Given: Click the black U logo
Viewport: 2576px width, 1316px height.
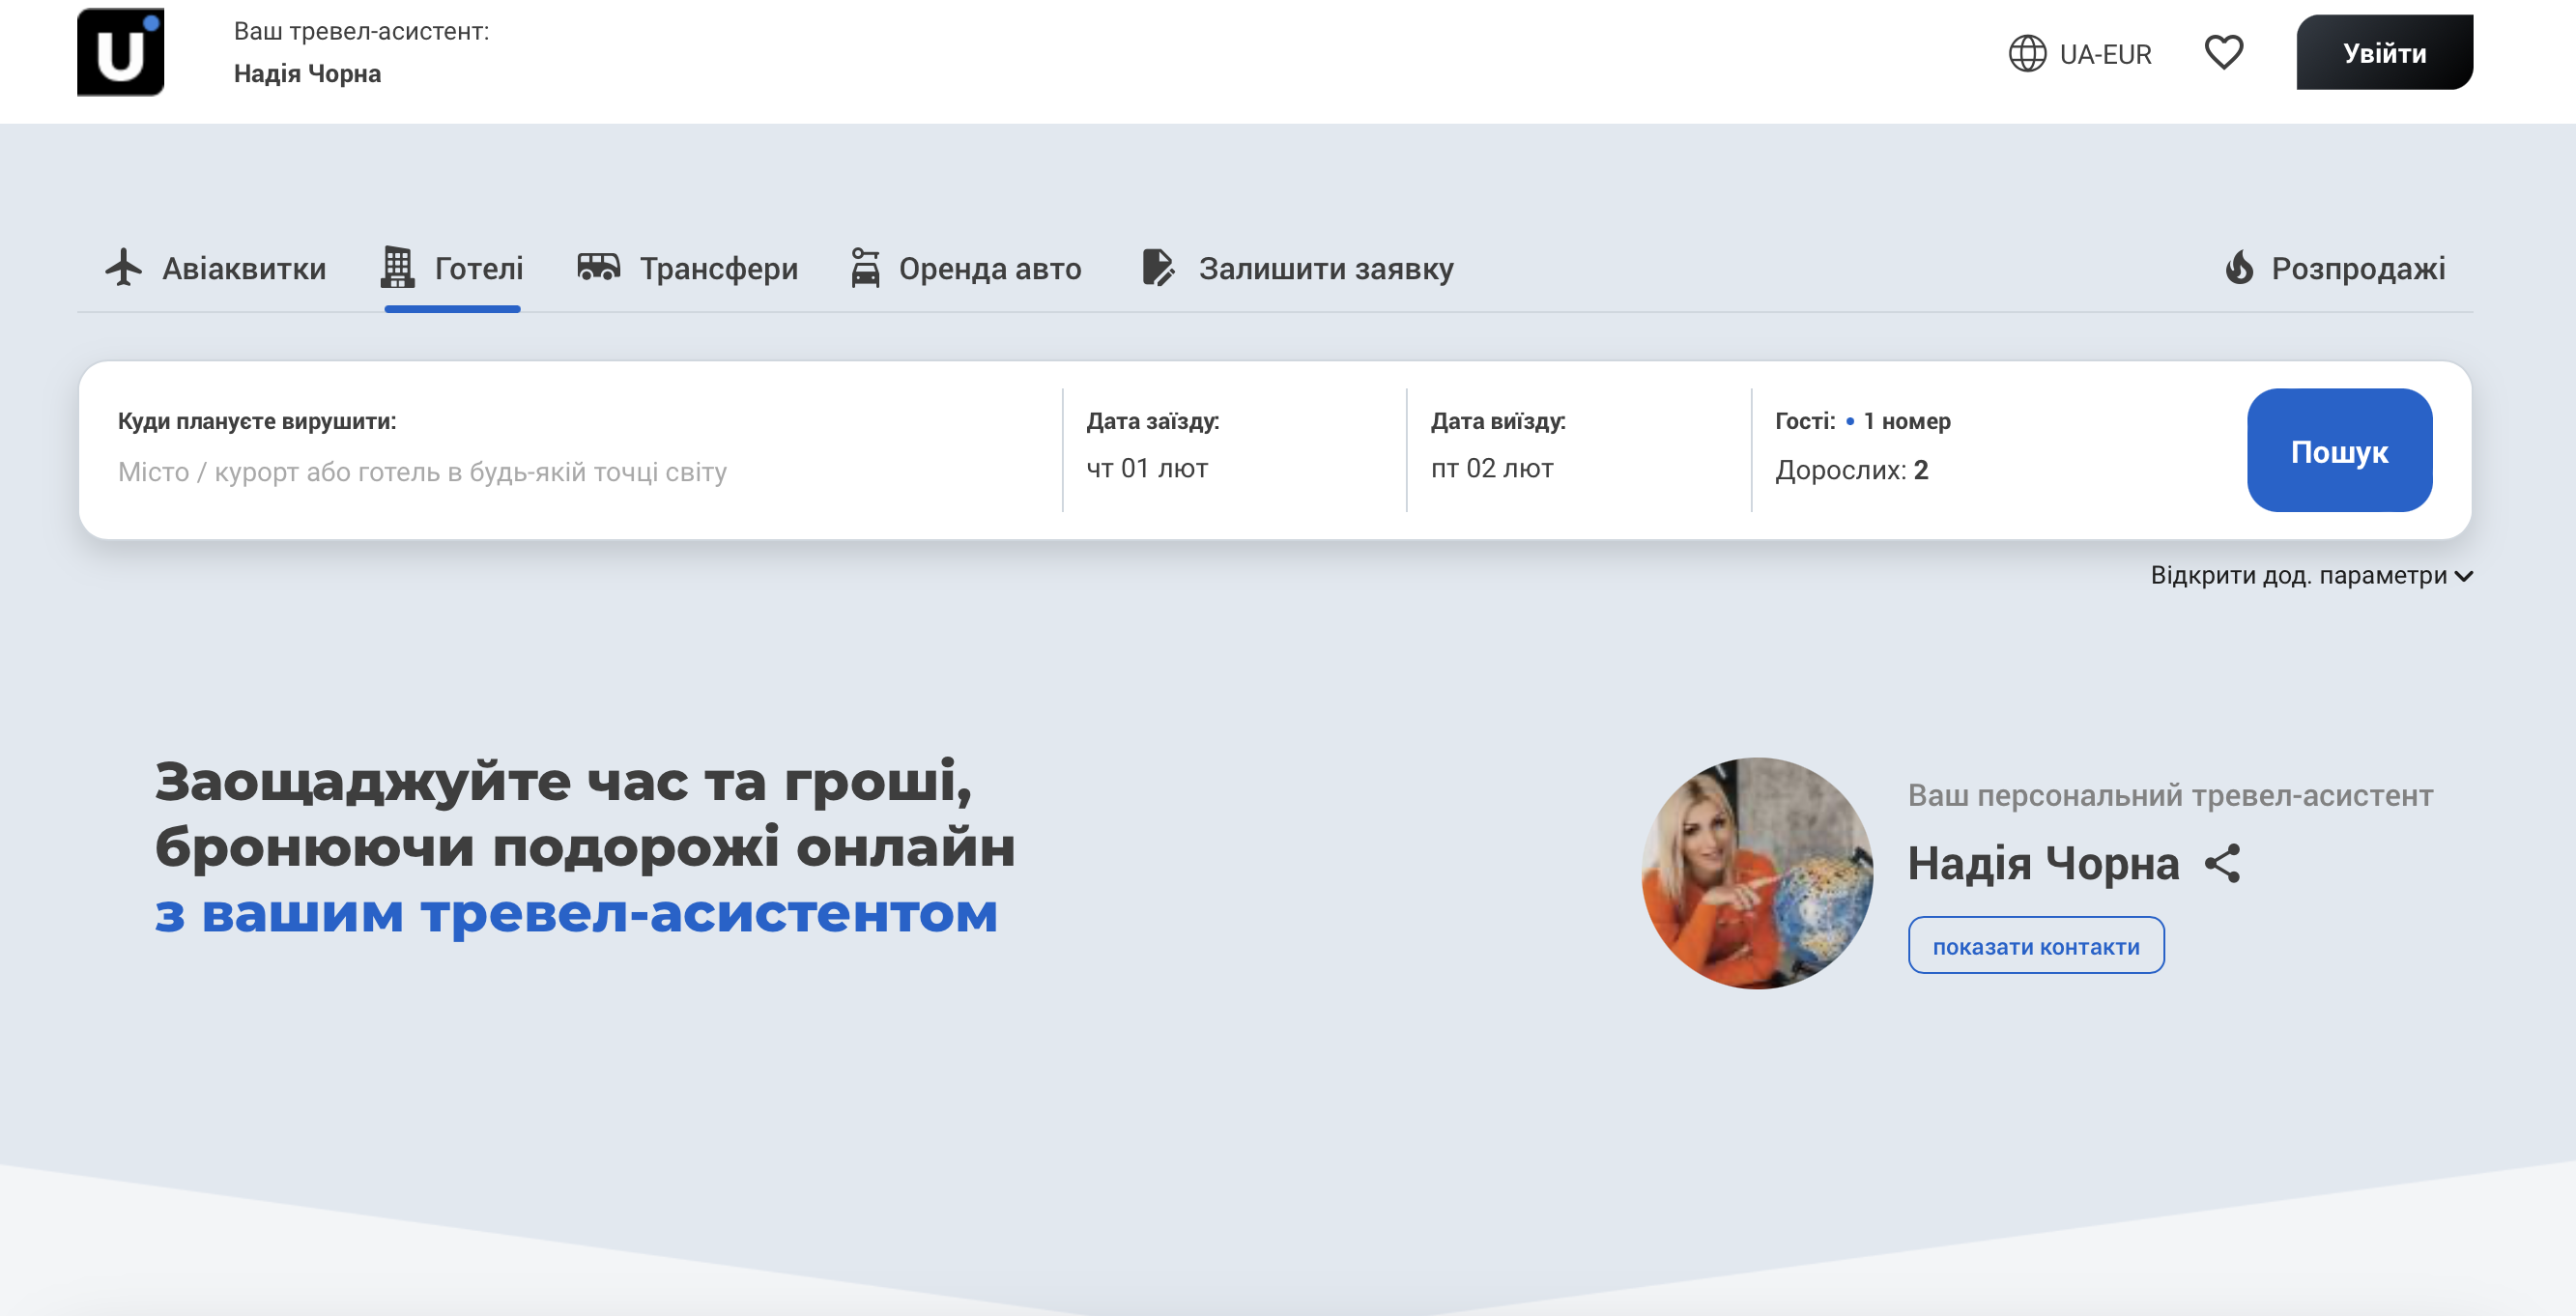Looking at the screenshot, I should click(120, 52).
